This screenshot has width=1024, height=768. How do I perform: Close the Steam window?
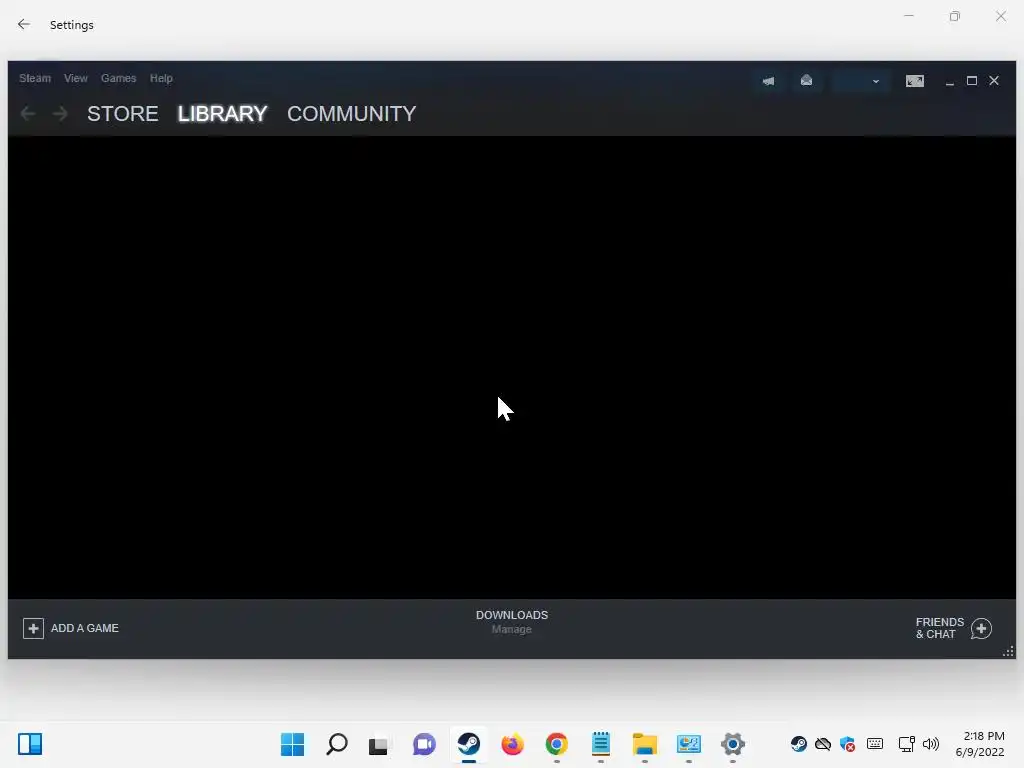[x=994, y=80]
